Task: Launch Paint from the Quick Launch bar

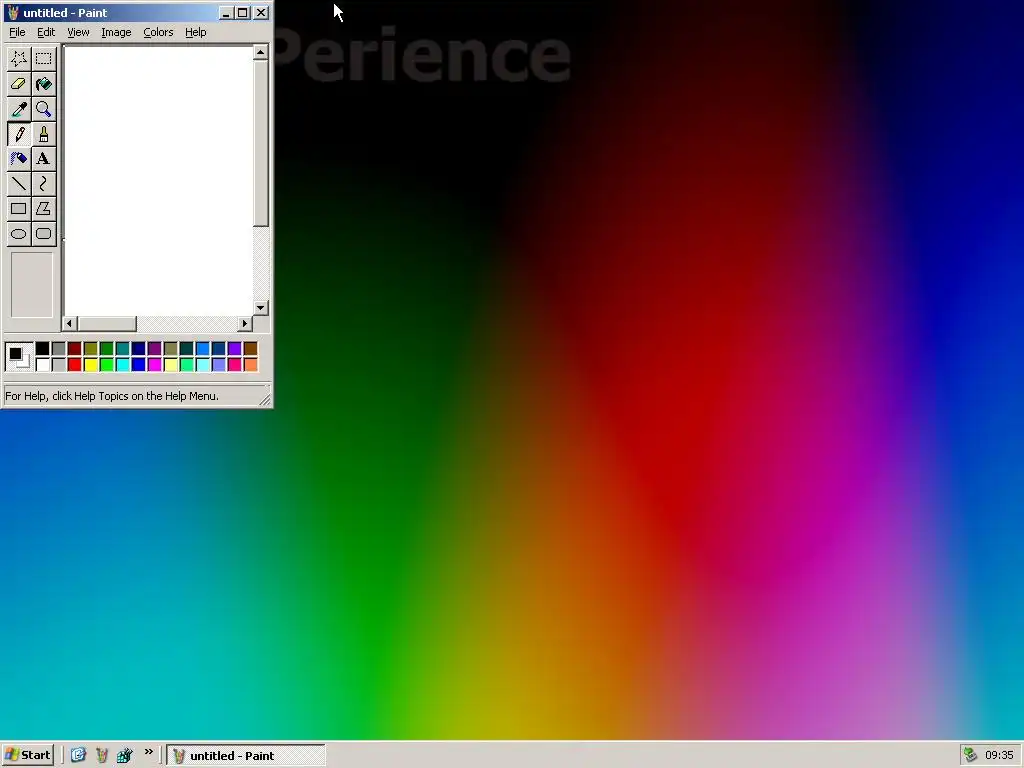Action: click(x=102, y=755)
